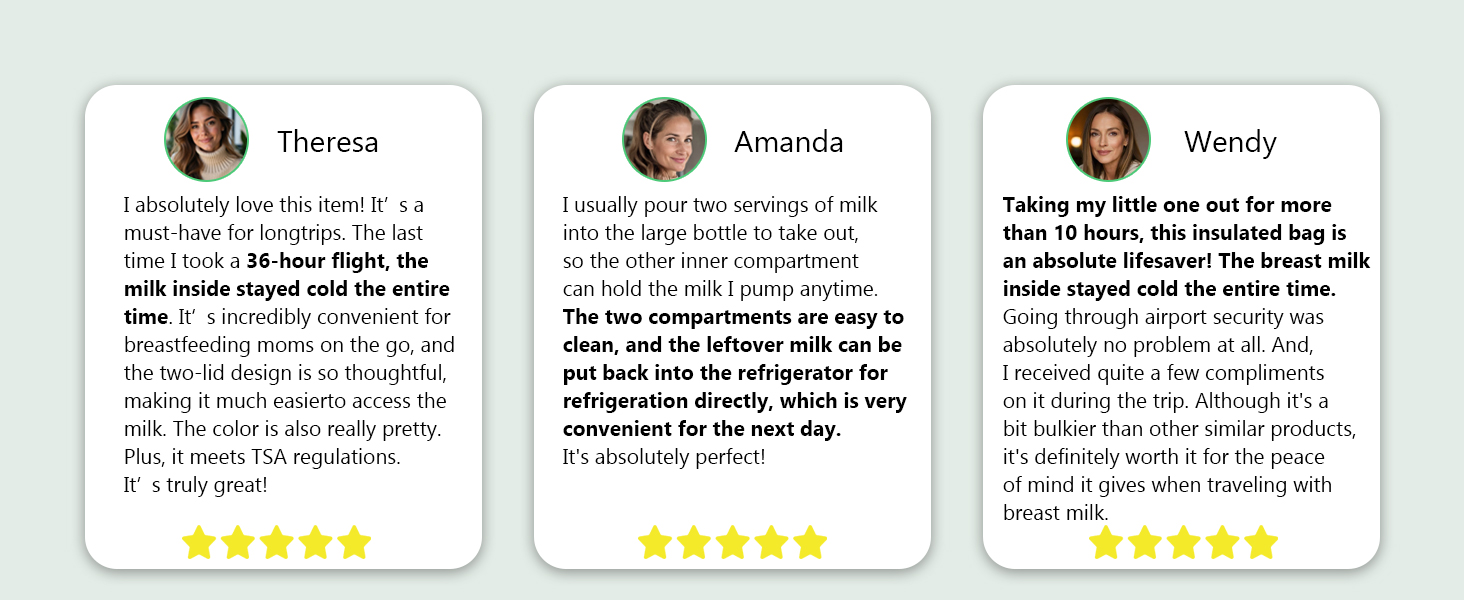1464x600 pixels.
Task: Click the first star in Amanda's rating
Action: tap(655, 542)
